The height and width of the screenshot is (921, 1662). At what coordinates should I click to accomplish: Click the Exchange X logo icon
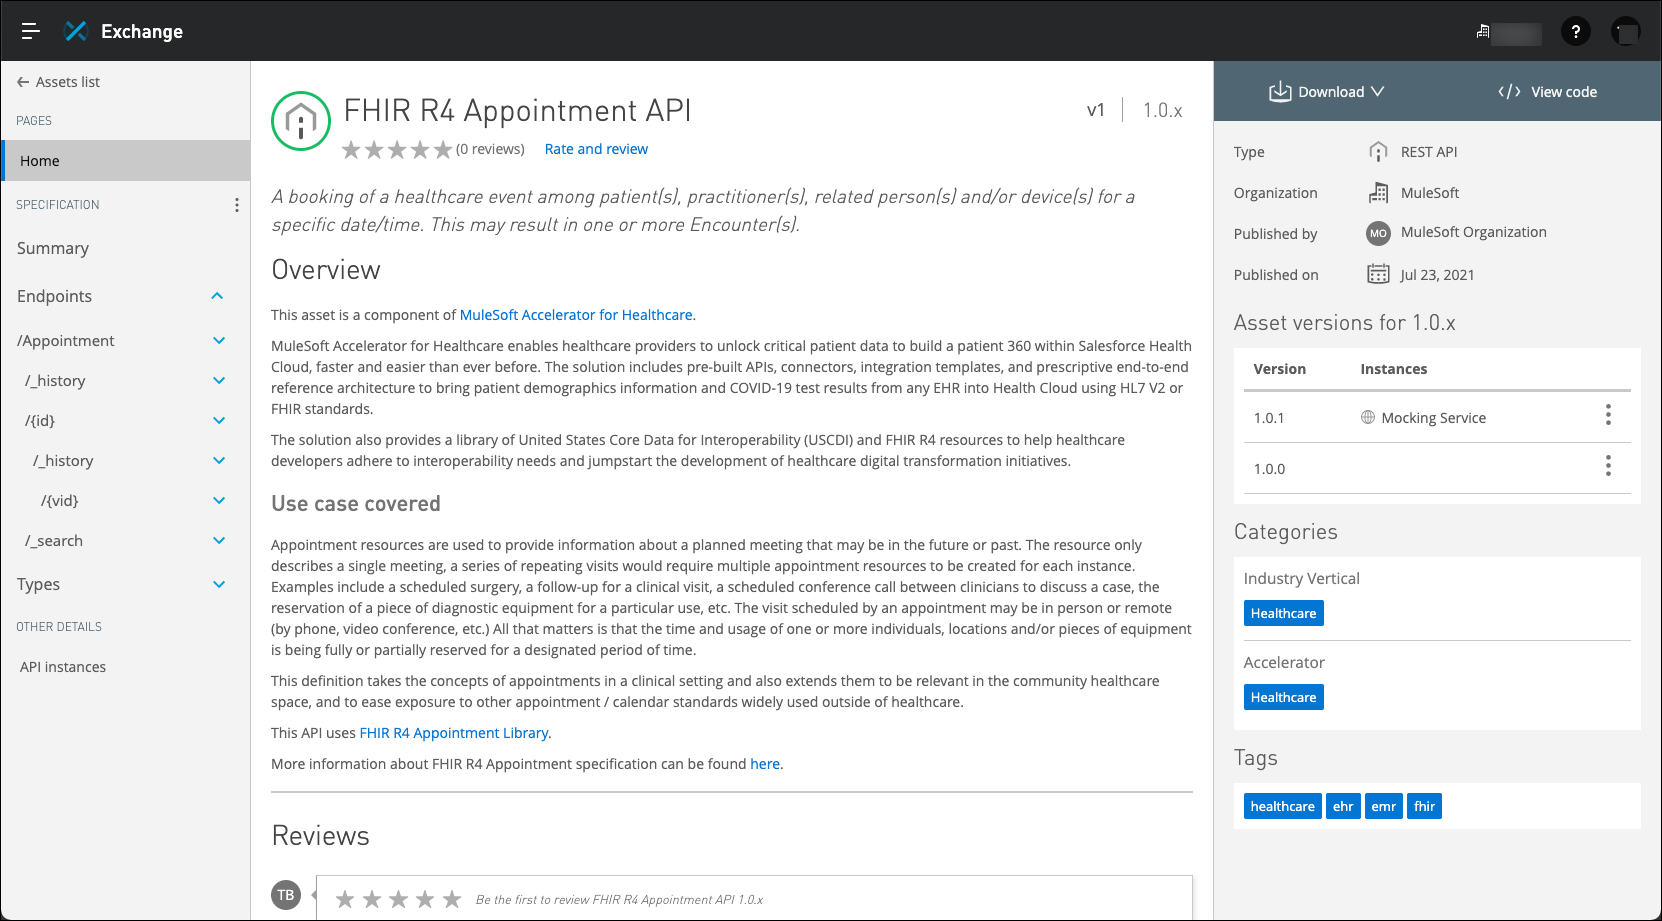(76, 31)
